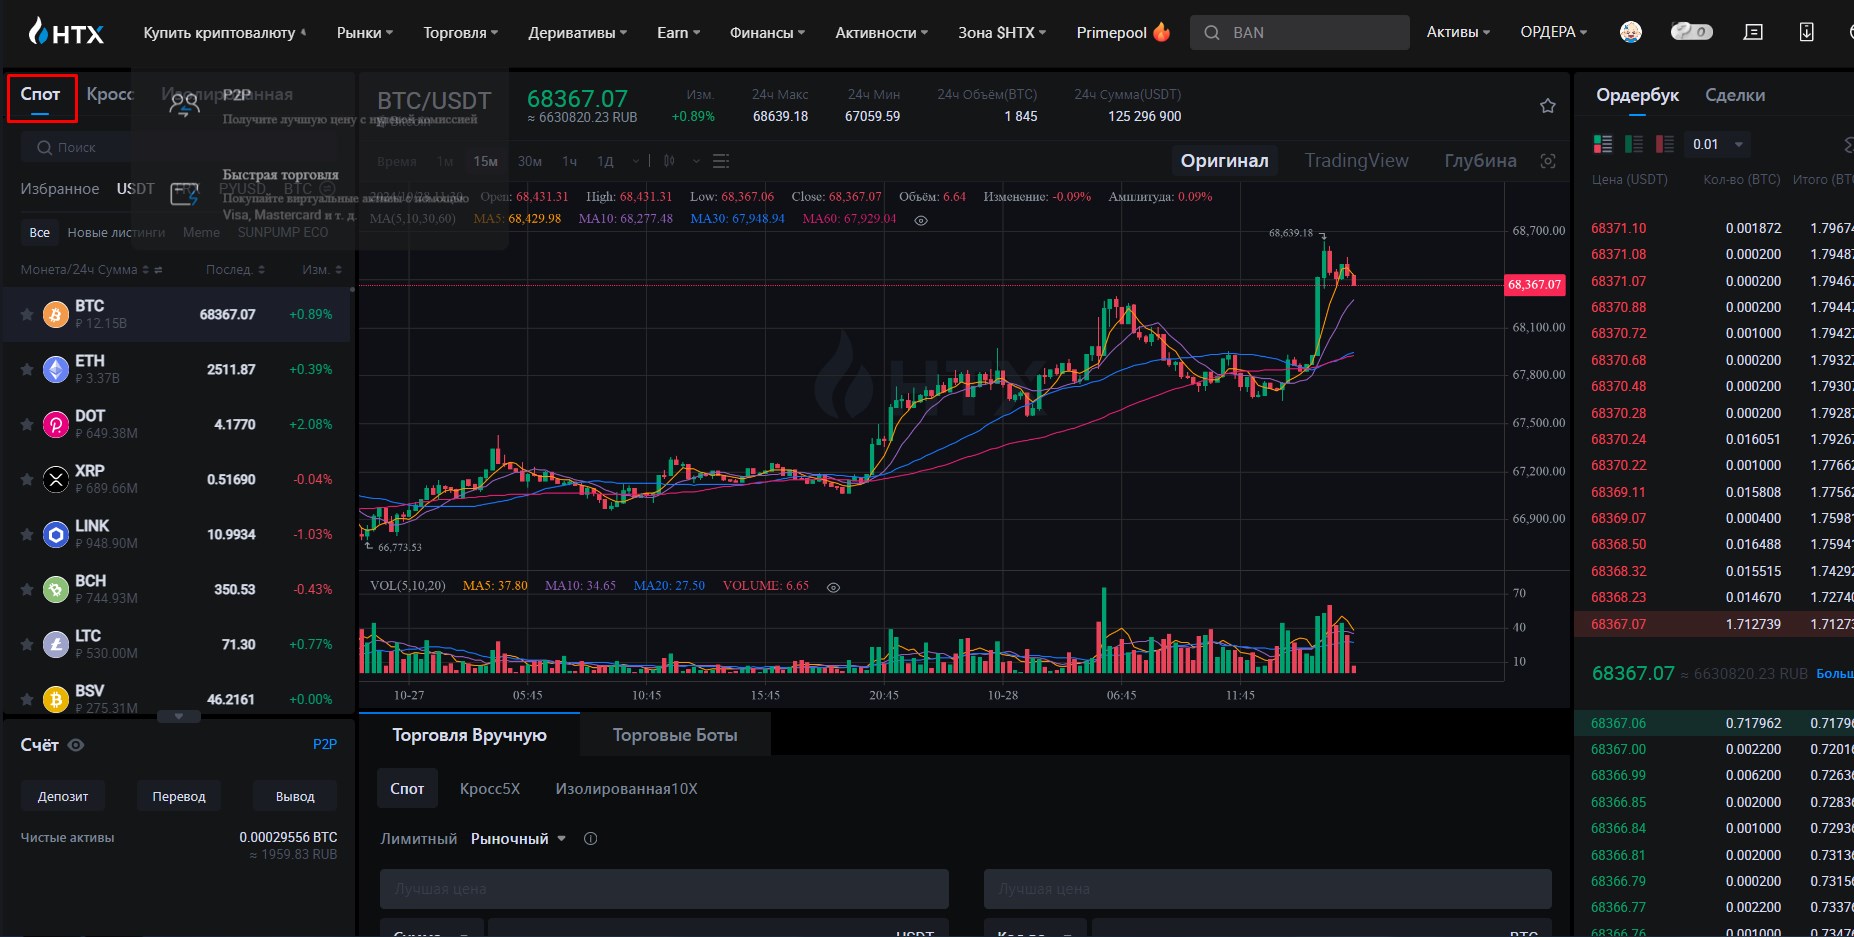
Task: Open the messages notification icon in header
Action: [1753, 32]
